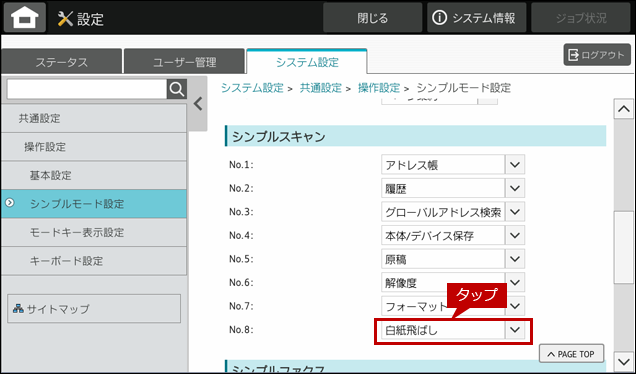Click the 閉じる button
The height and width of the screenshot is (374, 636).
tap(372, 18)
